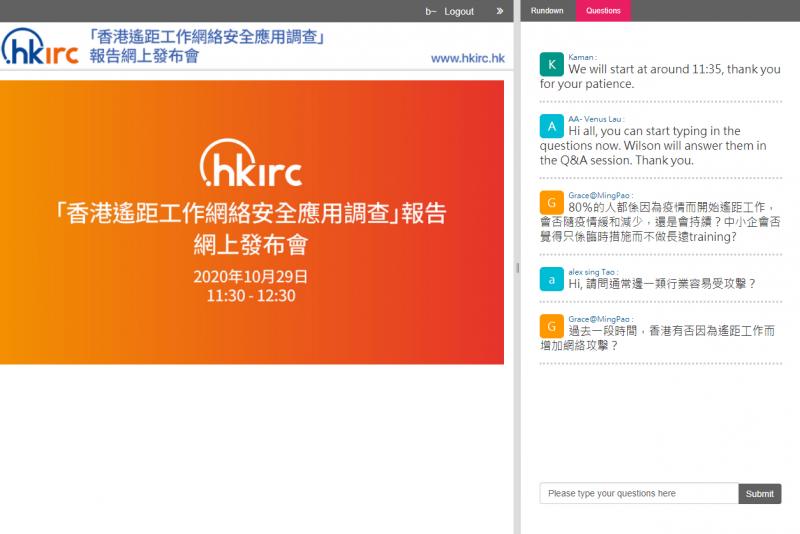Click the username 'b–' beside Logout
This screenshot has width=800, height=534.
click(430, 11)
